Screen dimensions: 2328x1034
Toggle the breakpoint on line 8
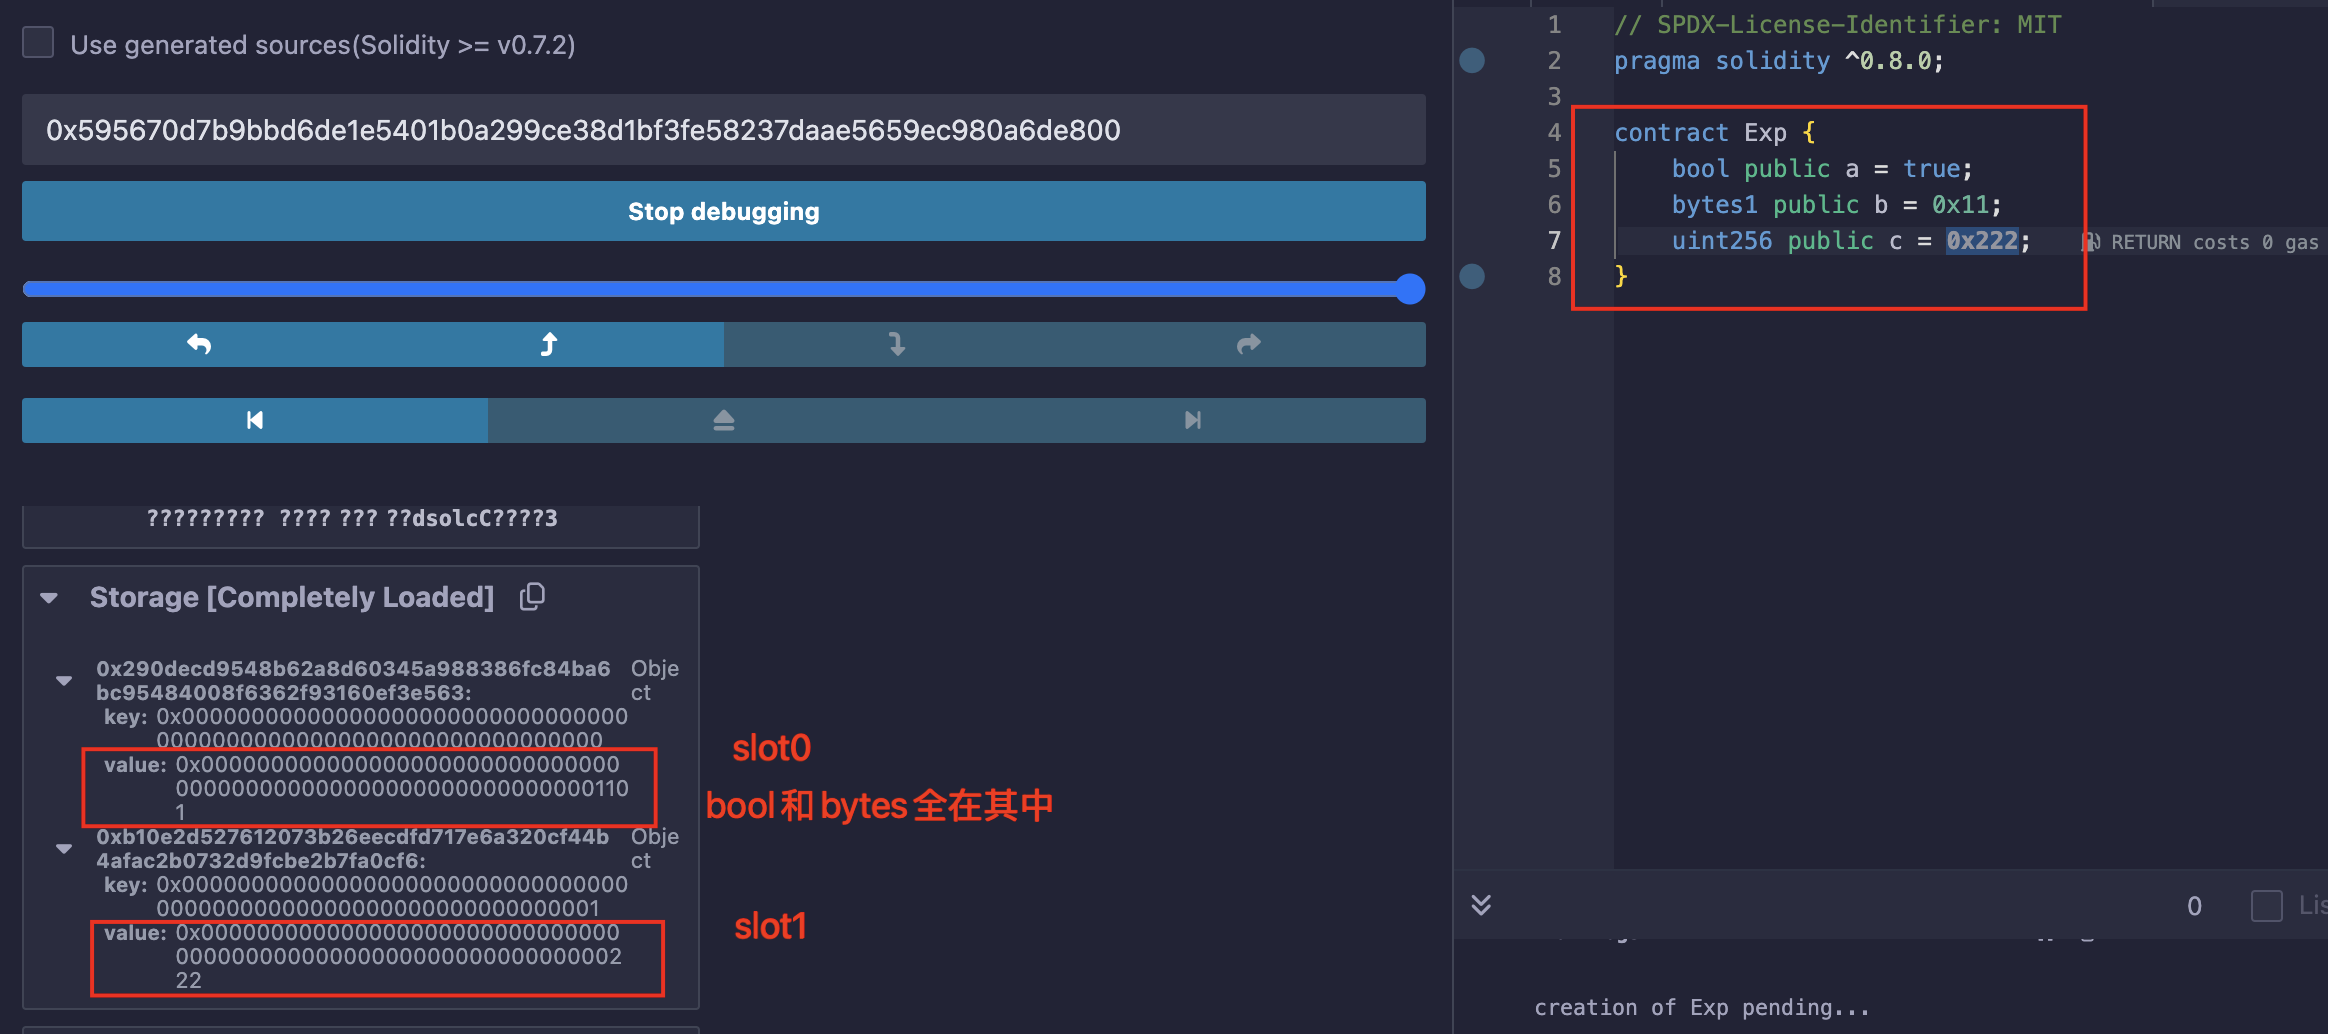point(1472,276)
